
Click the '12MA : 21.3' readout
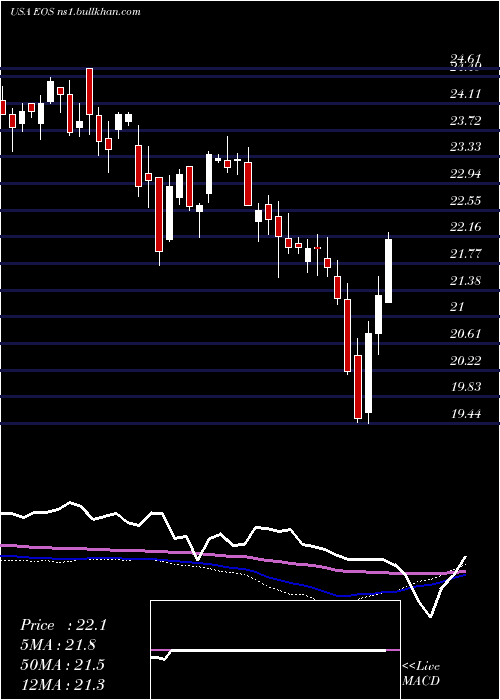62,684
